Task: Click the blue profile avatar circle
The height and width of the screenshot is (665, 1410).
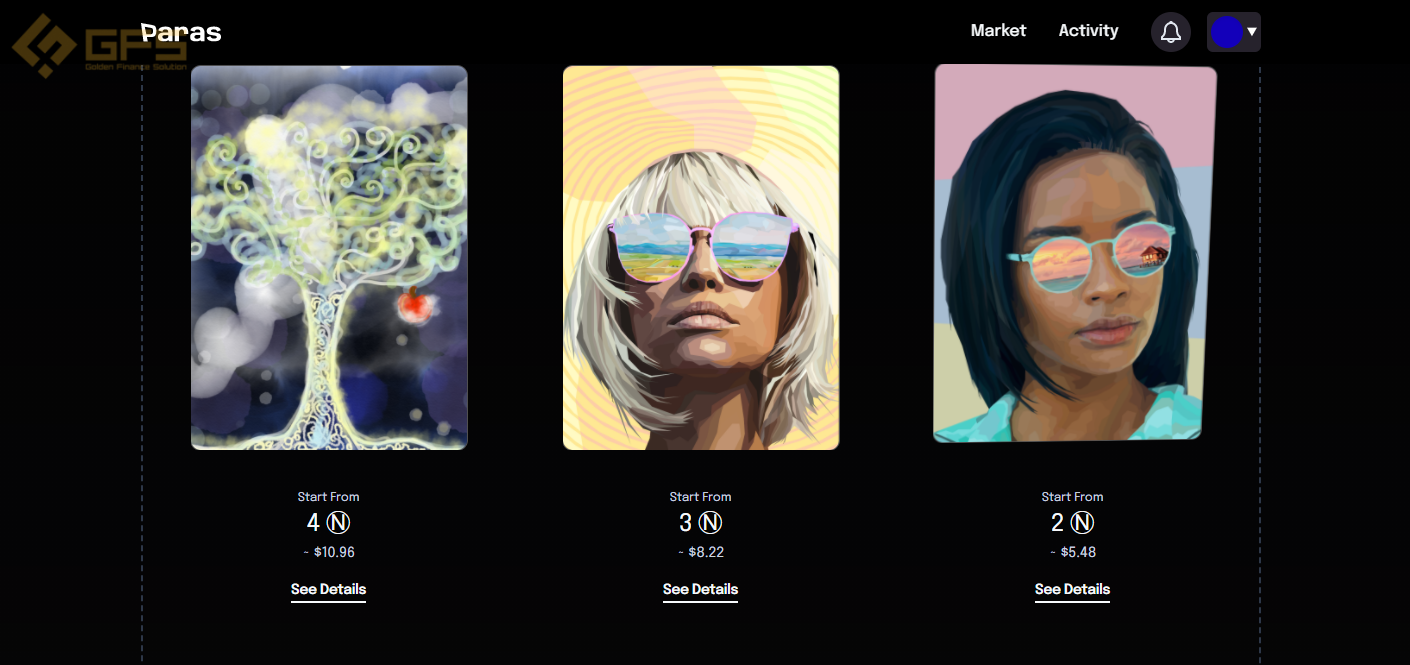Action: [x=1226, y=32]
